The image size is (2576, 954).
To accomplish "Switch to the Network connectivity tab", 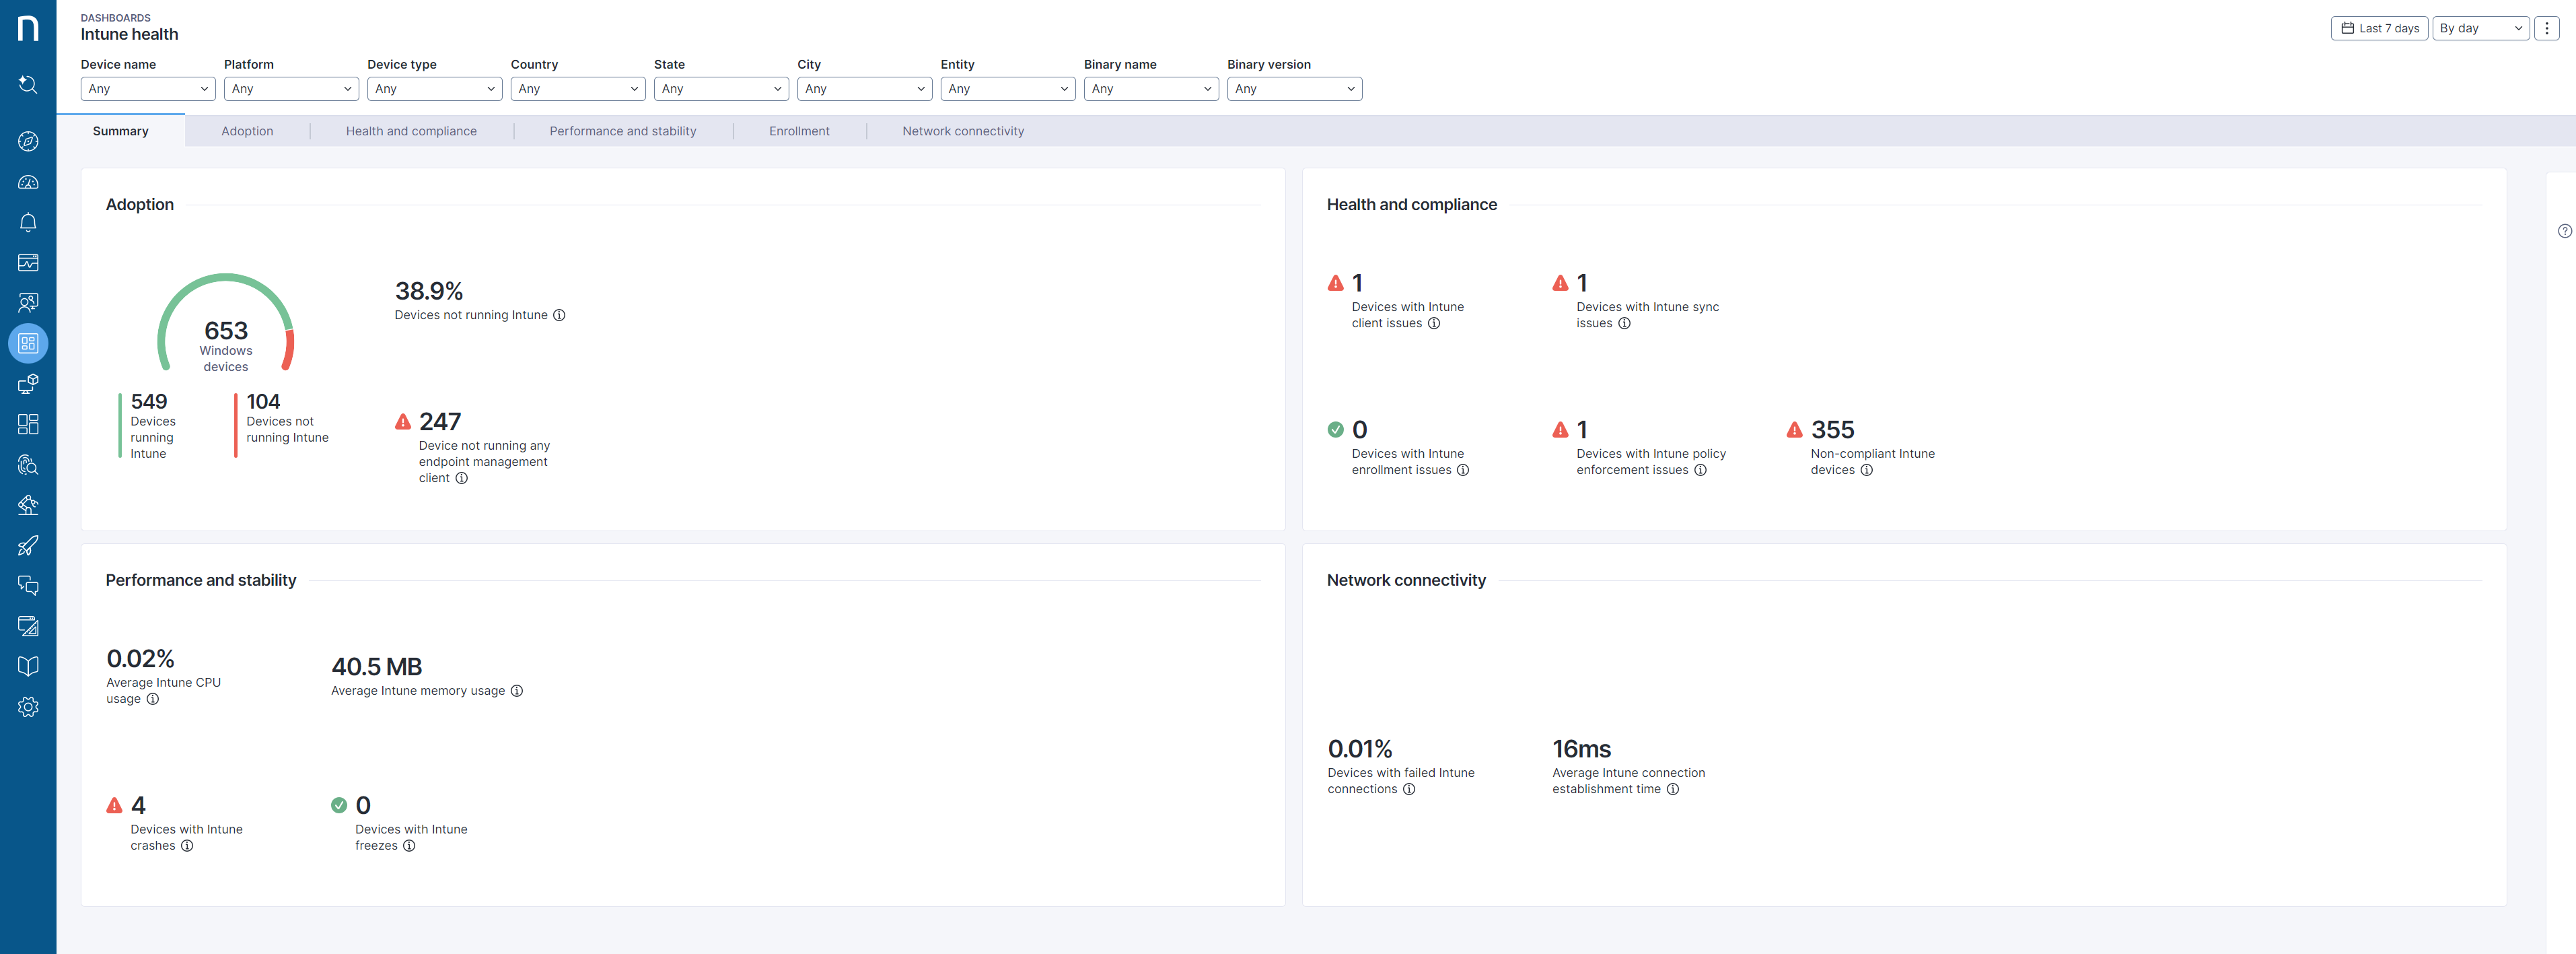I will (962, 131).
